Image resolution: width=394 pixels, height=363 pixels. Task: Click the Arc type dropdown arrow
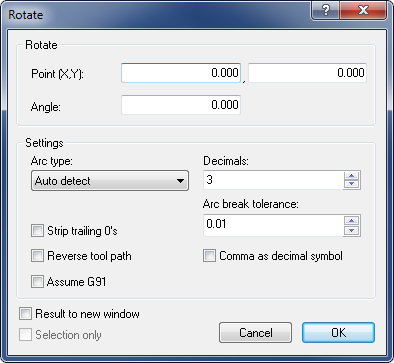(x=180, y=181)
